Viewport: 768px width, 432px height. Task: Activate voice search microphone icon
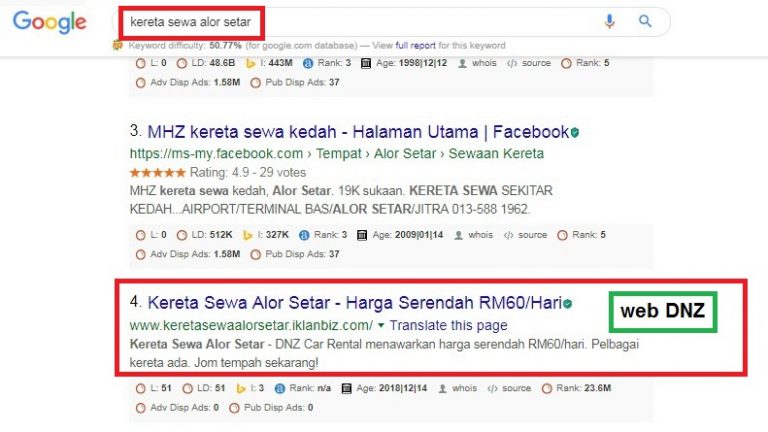(609, 21)
